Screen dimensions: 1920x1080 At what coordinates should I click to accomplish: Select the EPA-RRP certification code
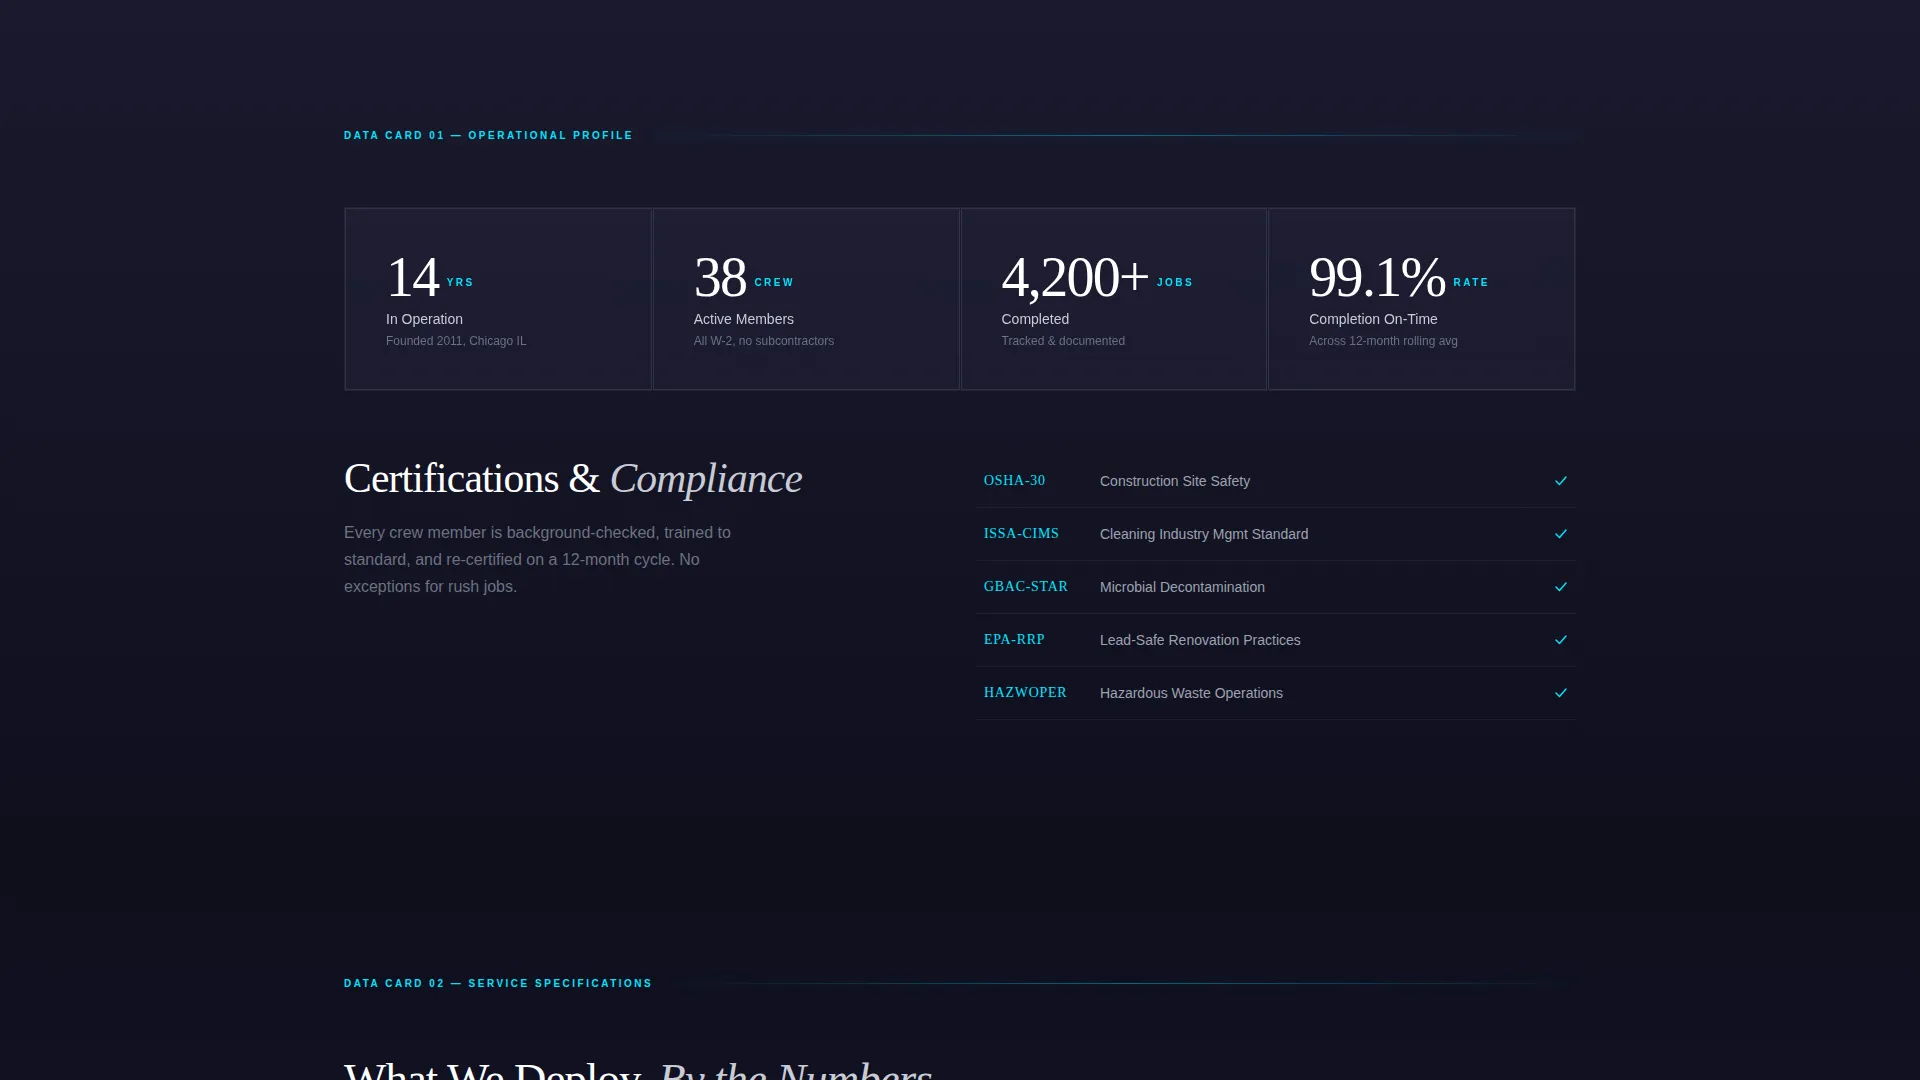(1014, 640)
